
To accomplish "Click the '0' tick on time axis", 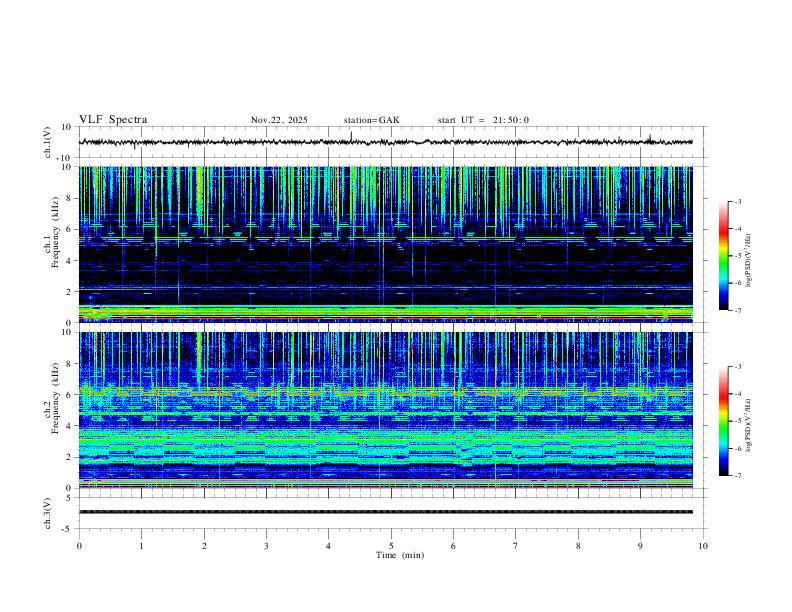I will click(79, 546).
